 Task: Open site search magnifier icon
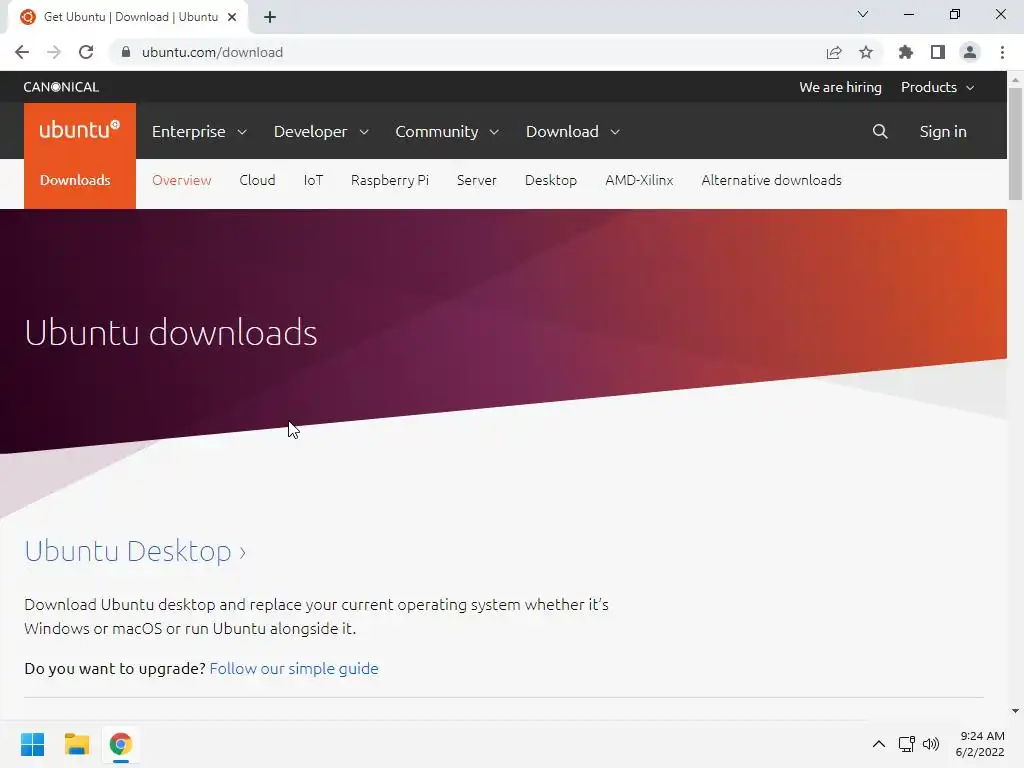pyautogui.click(x=880, y=131)
